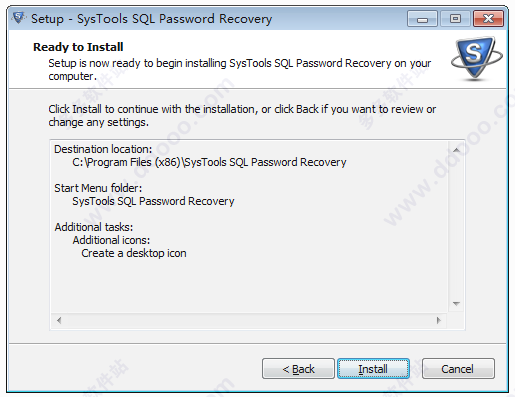Click the summary box scroll right arrow
This screenshot has height=397, width=515.
pos(438,320)
